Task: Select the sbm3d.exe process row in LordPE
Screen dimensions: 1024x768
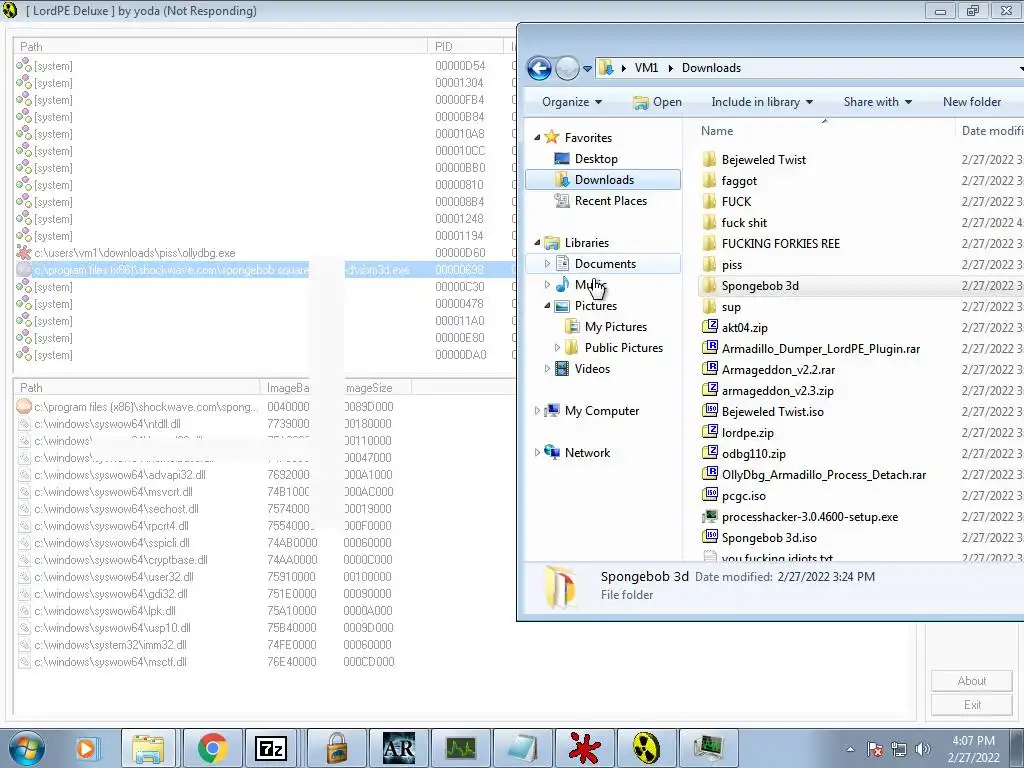Action: click(x=264, y=270)
